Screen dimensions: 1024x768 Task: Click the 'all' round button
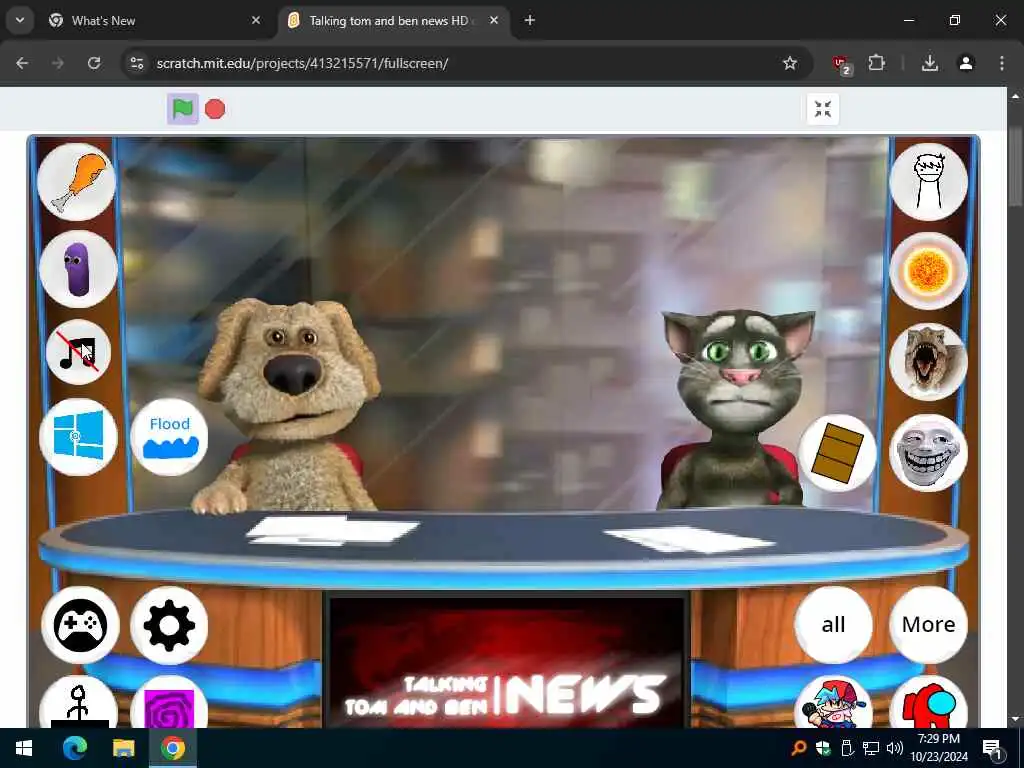[x=833, y=625]
